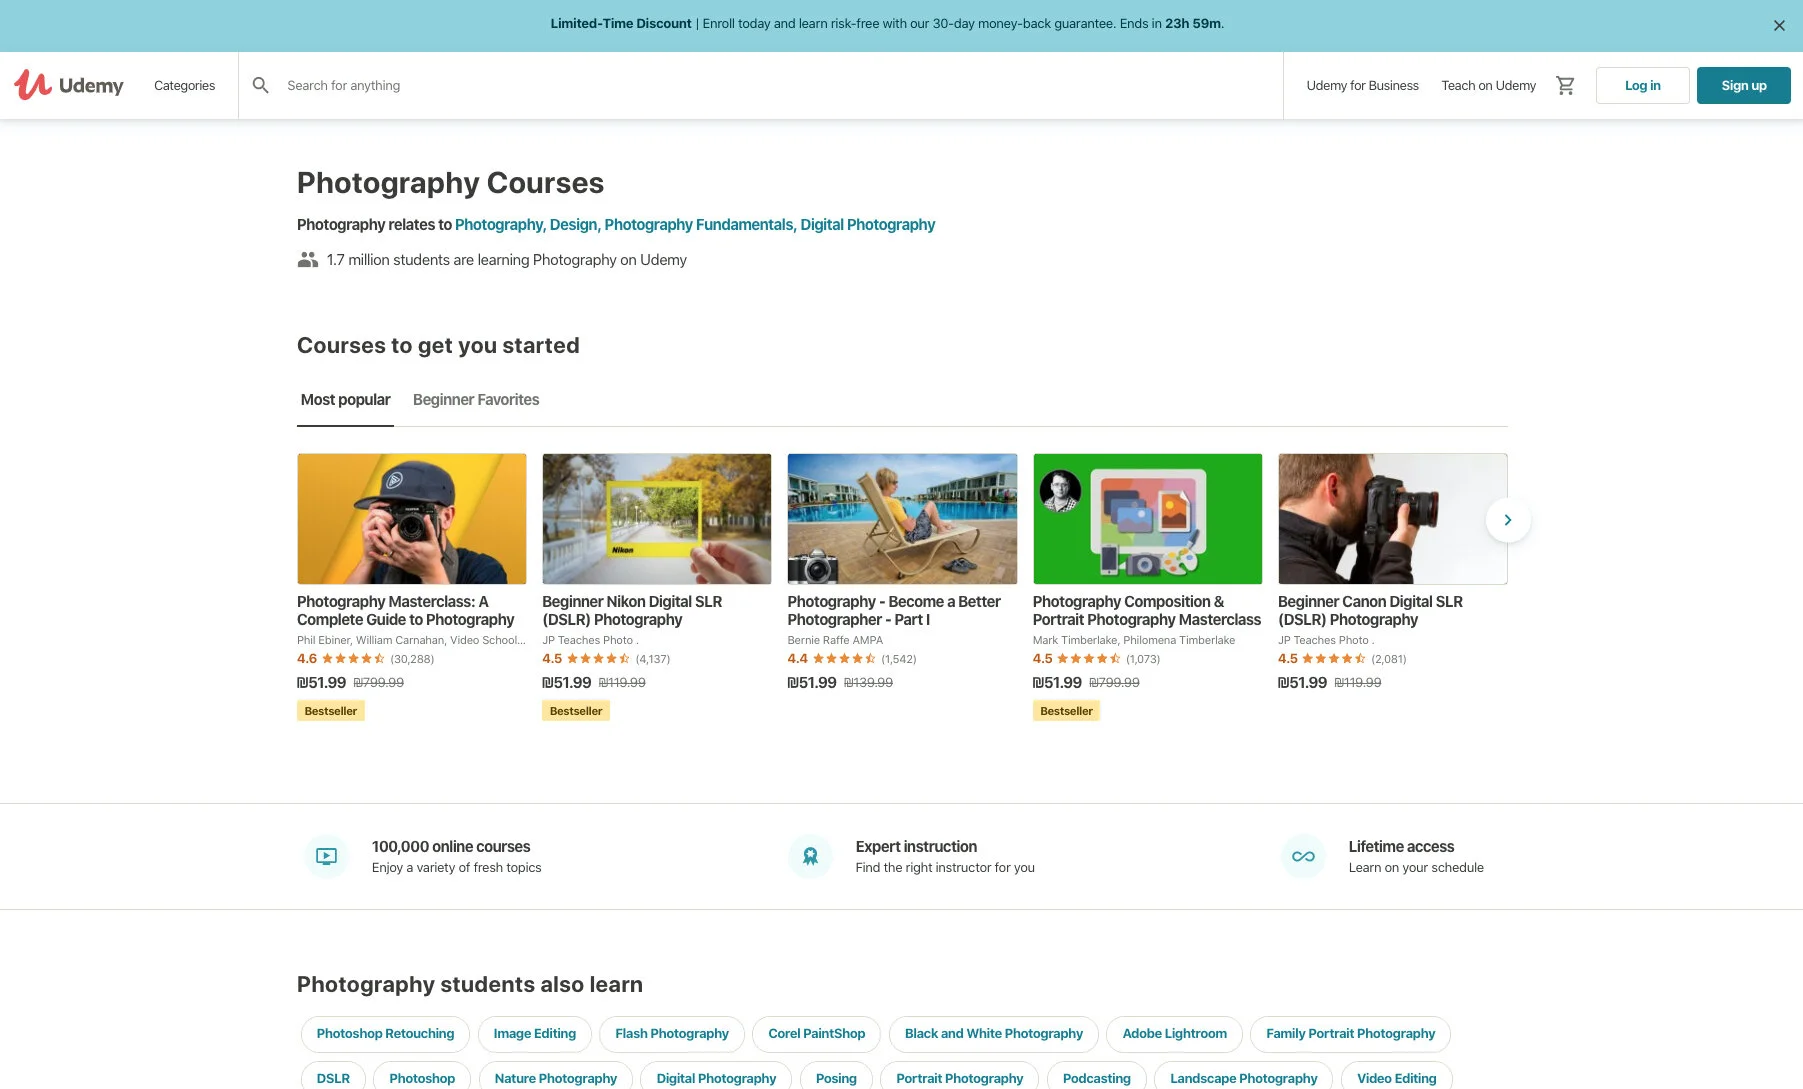The height and width of the screenshot is (1089, 1803).
Task: Click the 100,000 online courses video icon
Action: [326, 856]
